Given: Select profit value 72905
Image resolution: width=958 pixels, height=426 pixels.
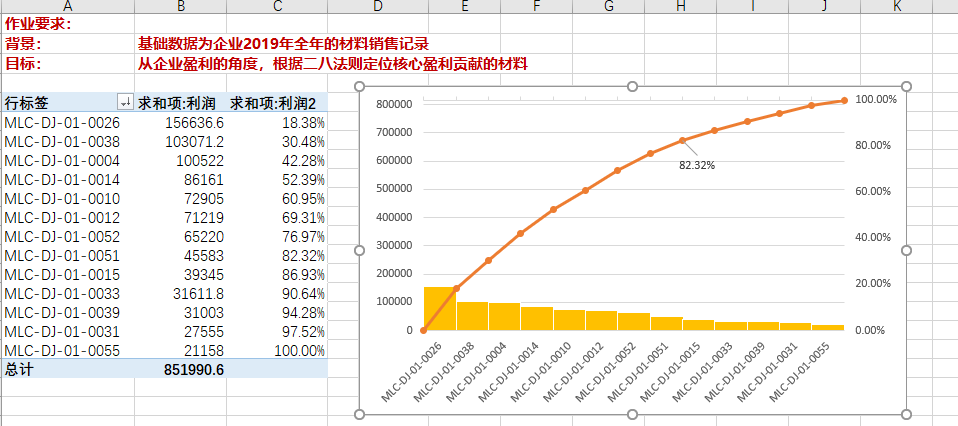Looking at the screenshot, I should point(203,199).
